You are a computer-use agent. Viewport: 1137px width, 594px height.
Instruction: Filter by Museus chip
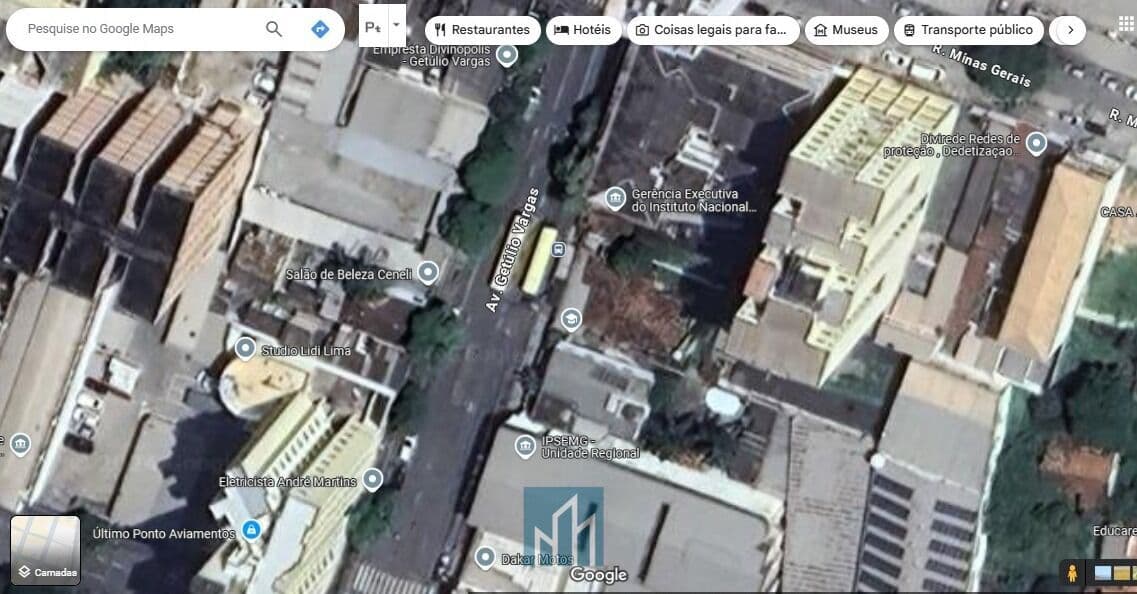846,30
